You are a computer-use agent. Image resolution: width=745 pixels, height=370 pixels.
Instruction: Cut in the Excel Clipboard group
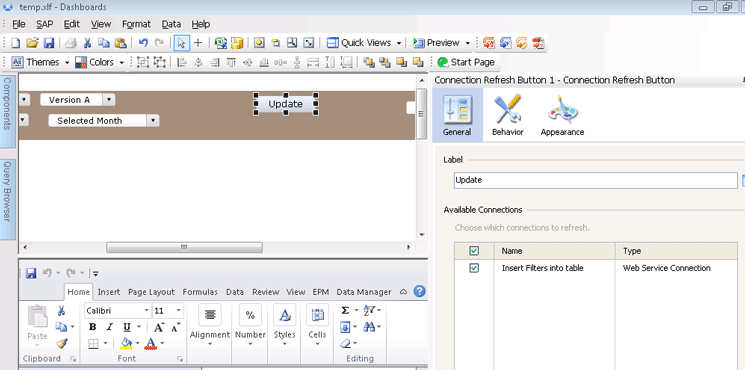coord(61,311)
